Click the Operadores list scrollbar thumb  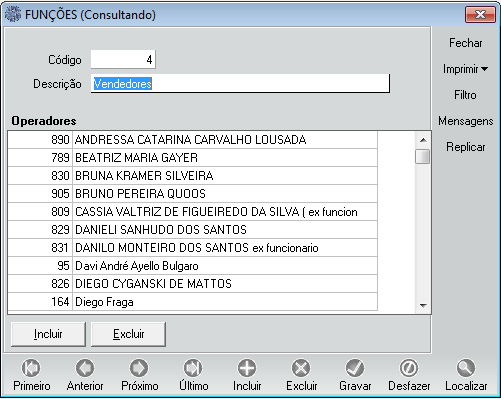pos(423,156)
